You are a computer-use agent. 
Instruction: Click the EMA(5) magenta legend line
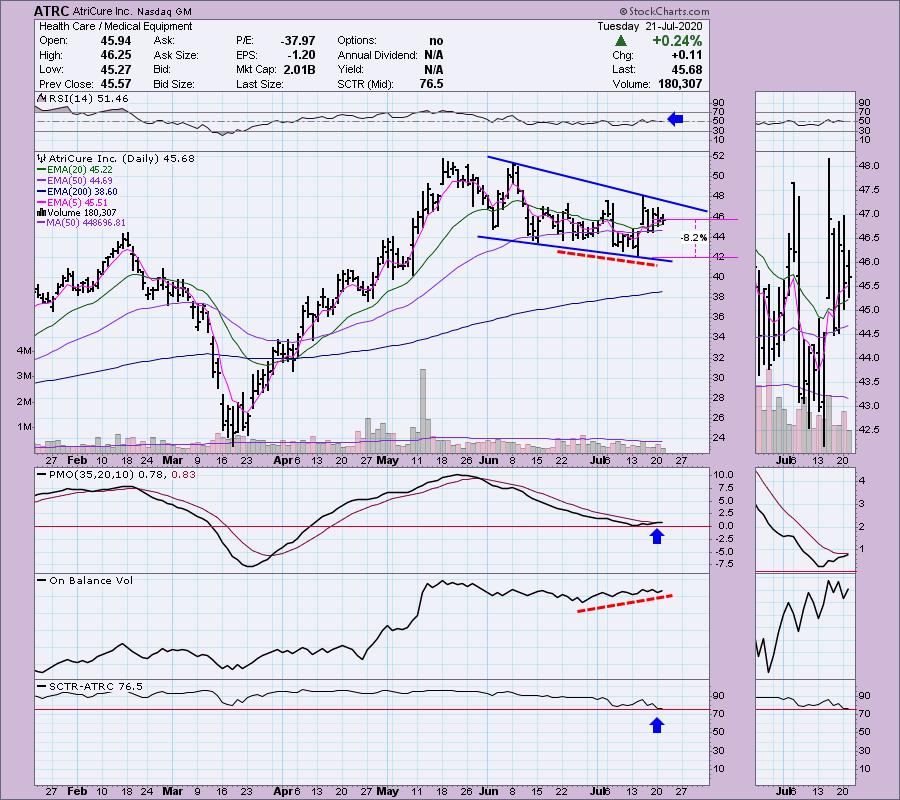coord(41,202)
